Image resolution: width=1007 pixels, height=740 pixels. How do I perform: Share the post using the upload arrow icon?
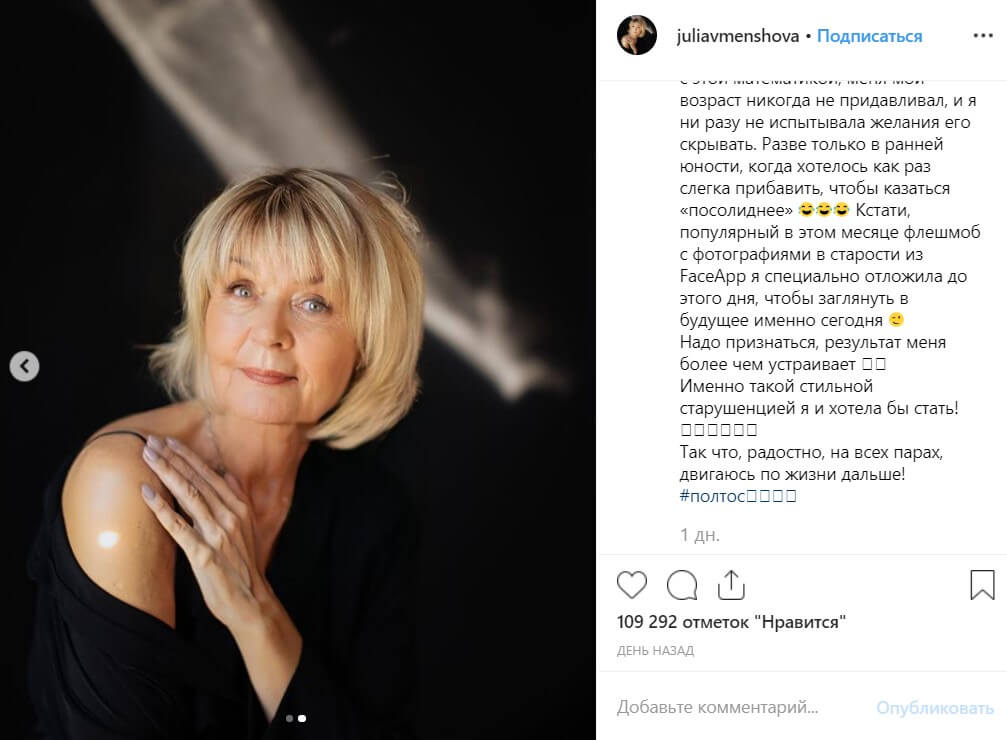tap(731, 585)
